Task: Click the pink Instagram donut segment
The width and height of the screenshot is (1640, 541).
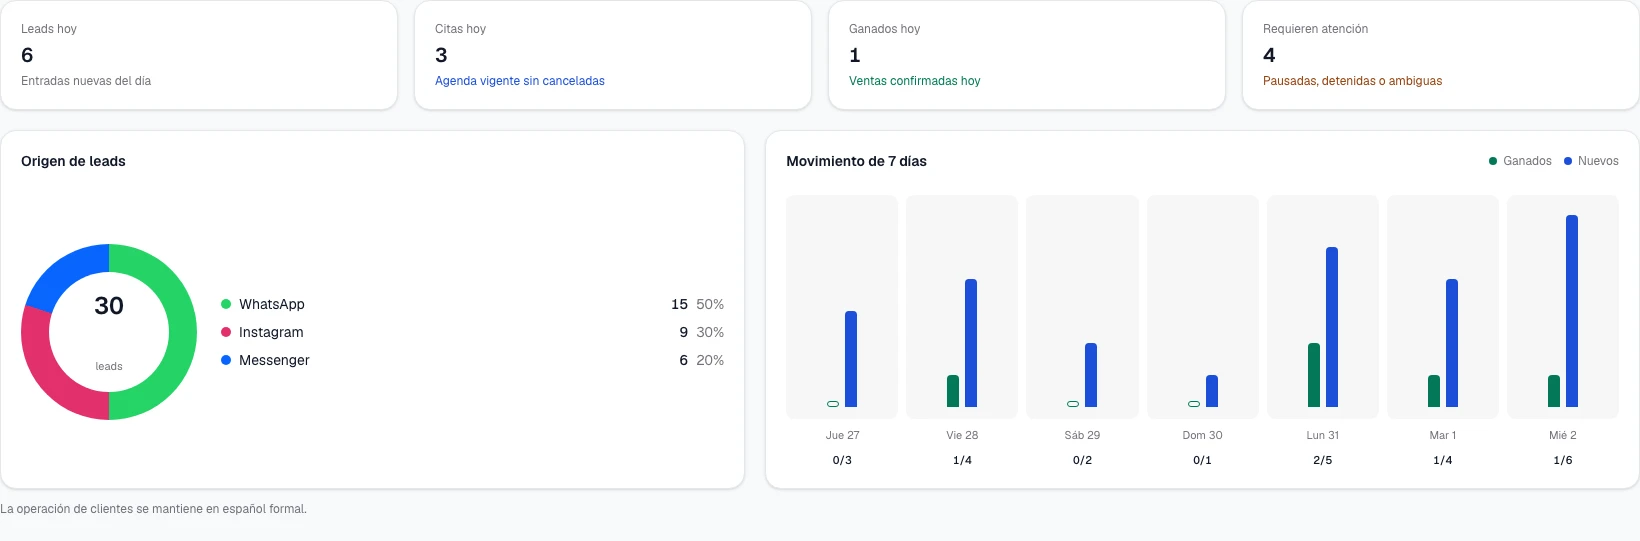Action: (x=51, y=378)
